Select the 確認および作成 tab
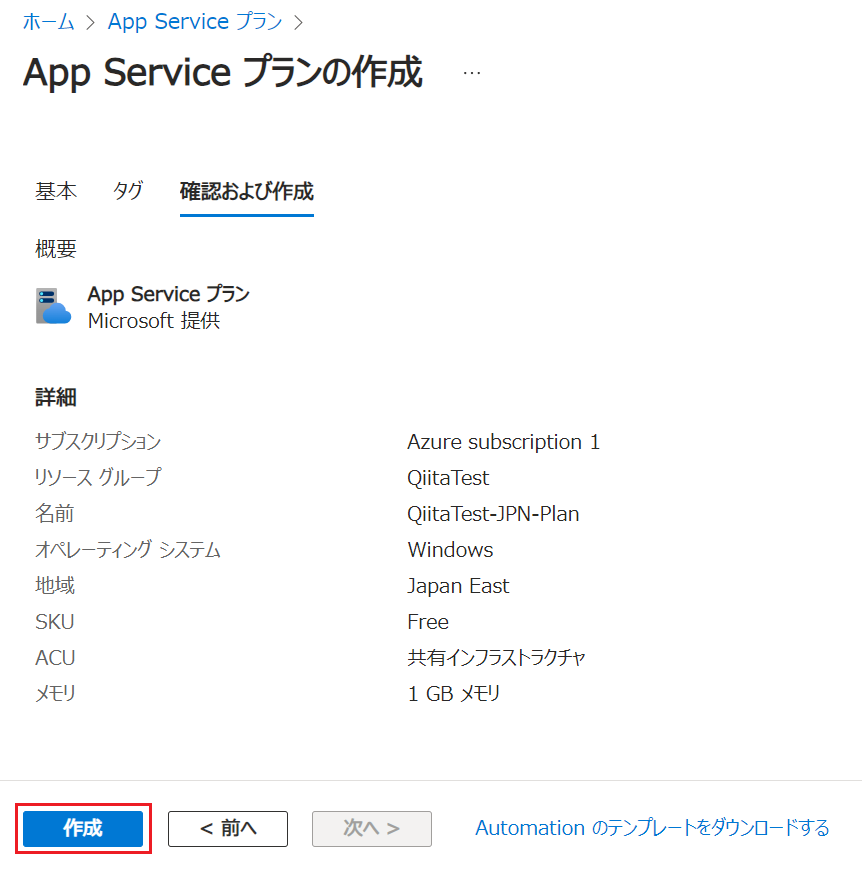This screenshot has width=862, height=877. pos(247,191)
